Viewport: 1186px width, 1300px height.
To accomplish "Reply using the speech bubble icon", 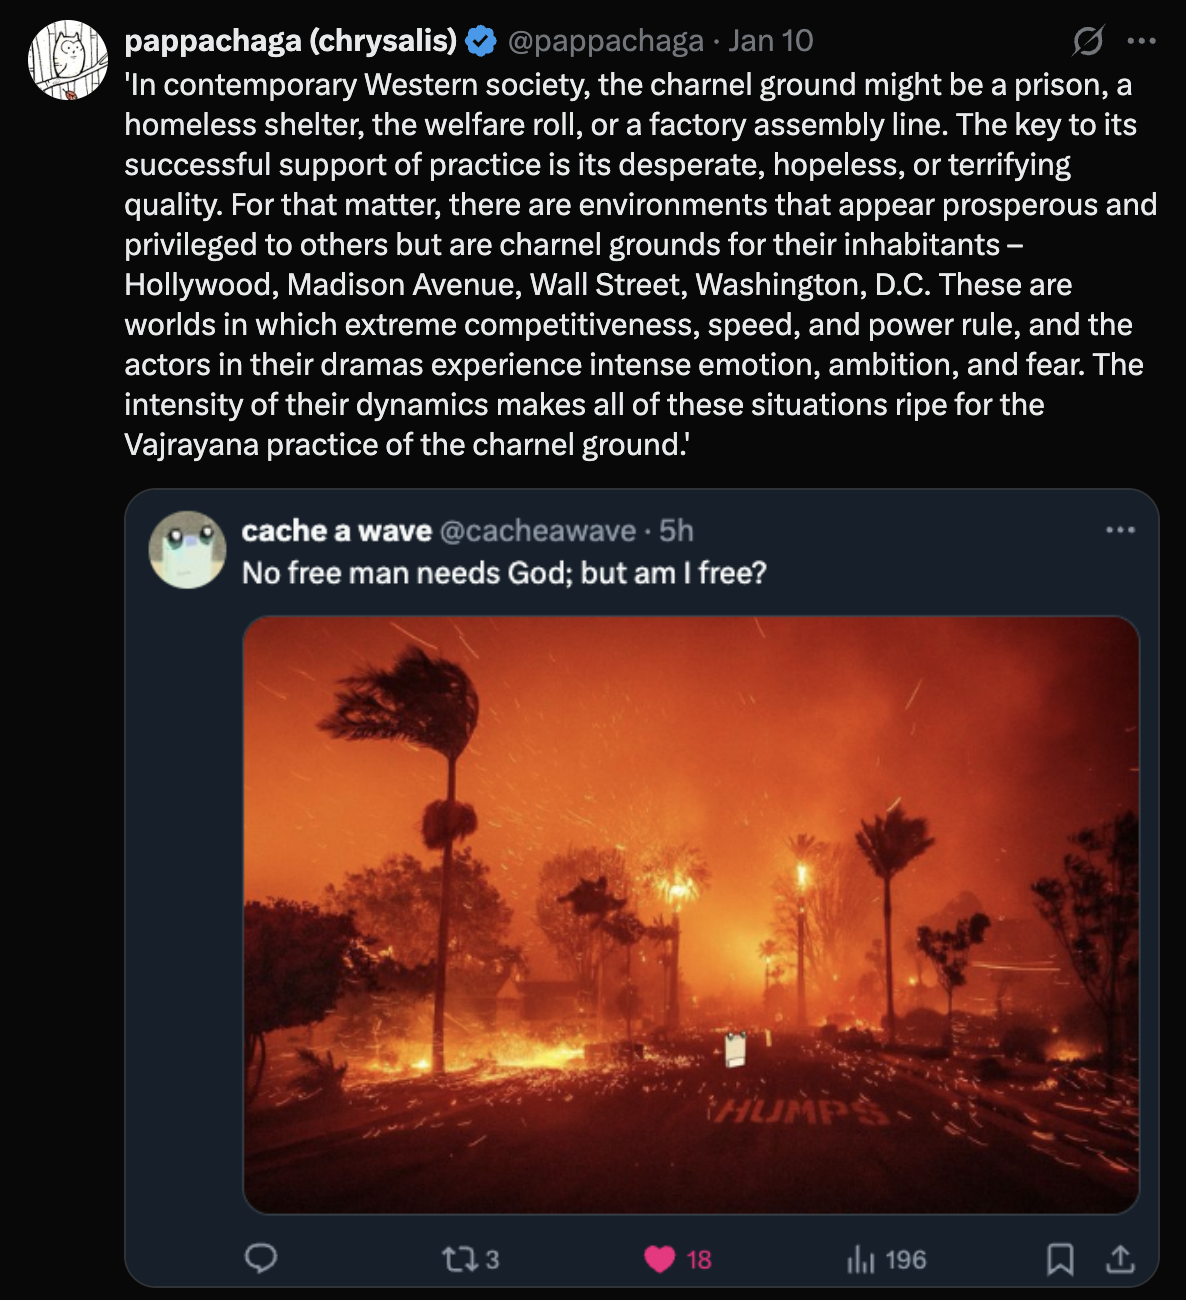I will (261, 1259).
